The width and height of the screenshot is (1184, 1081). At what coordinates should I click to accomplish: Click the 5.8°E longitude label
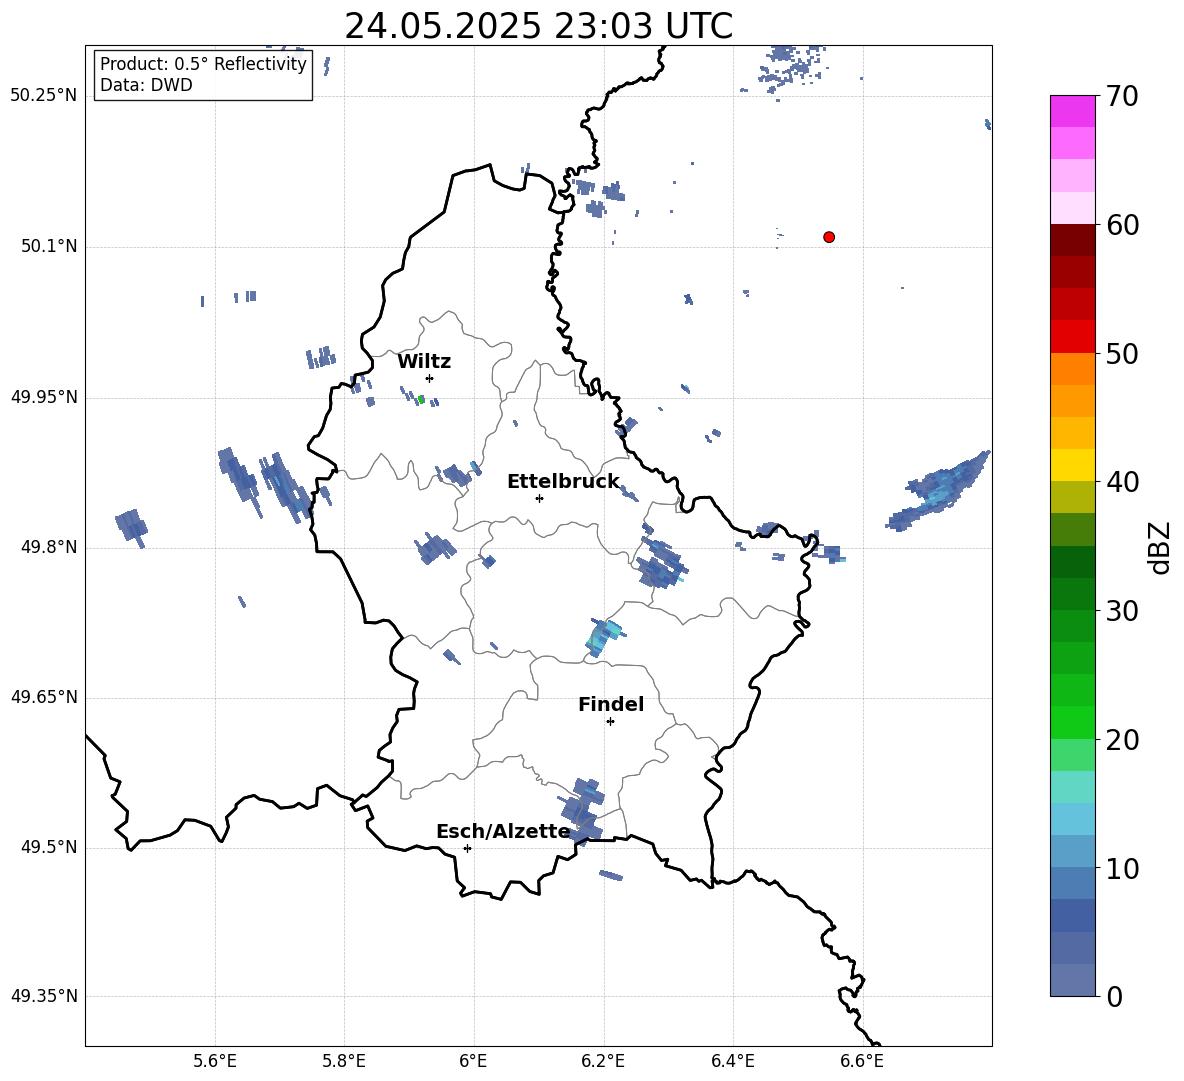tap(344, 1061)
